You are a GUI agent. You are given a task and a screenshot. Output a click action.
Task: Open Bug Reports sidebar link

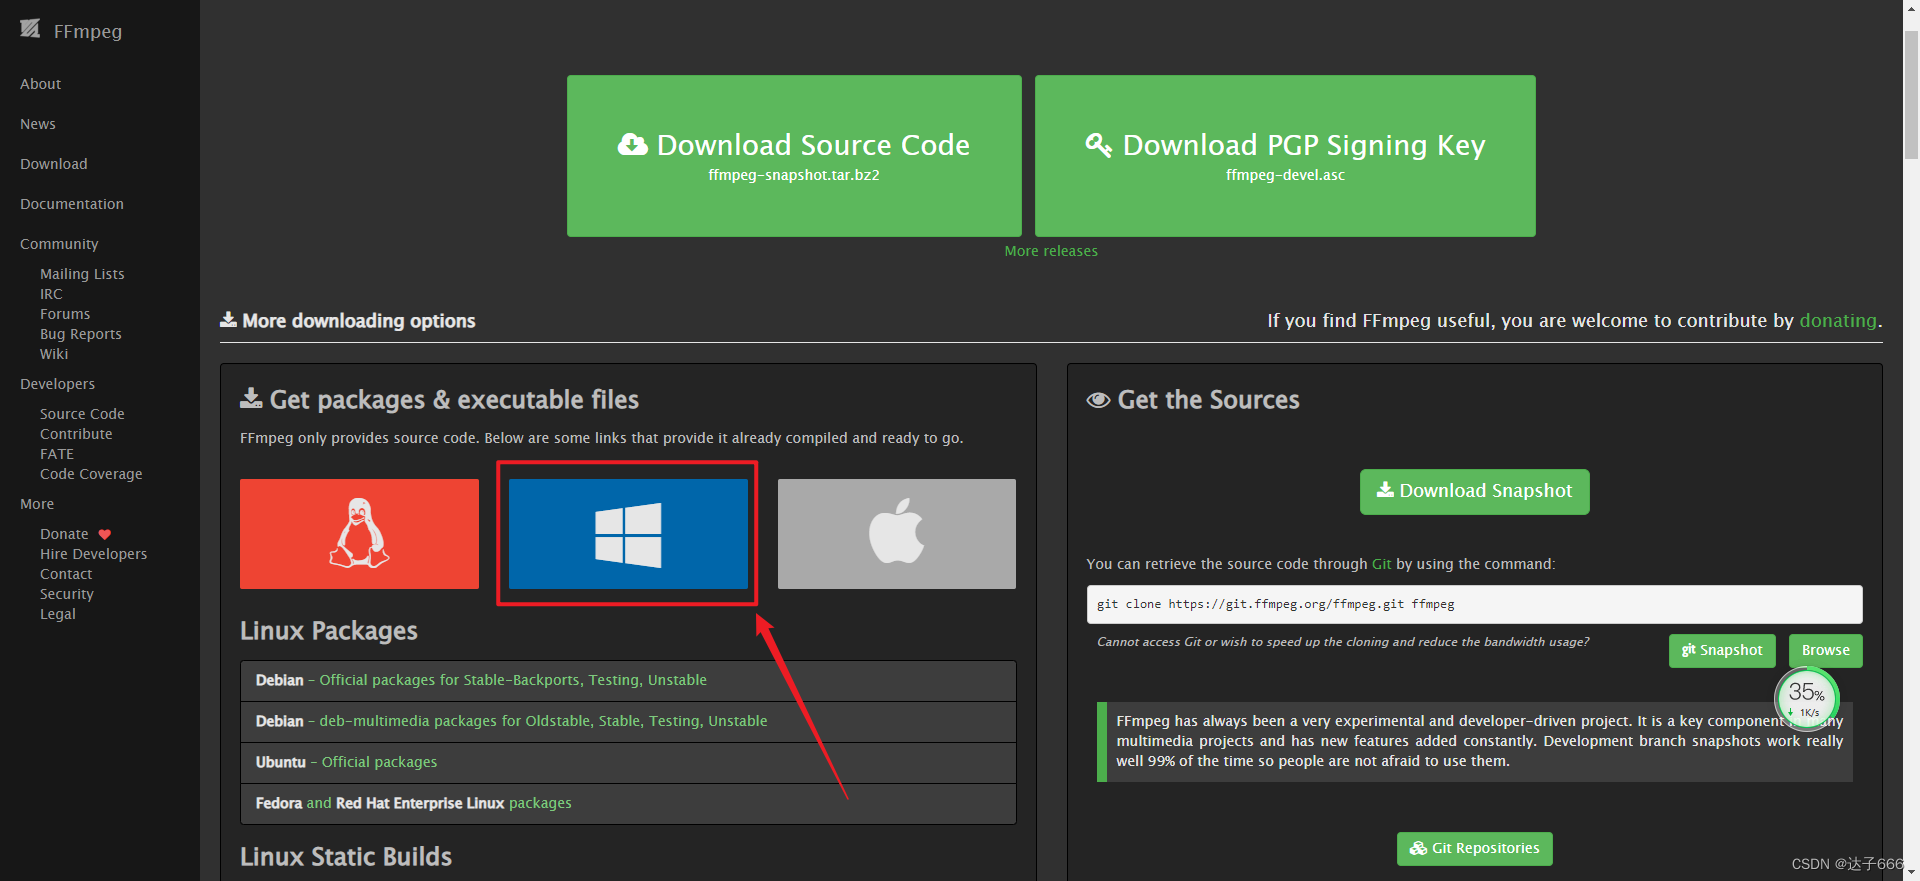(x=81, y=334)
